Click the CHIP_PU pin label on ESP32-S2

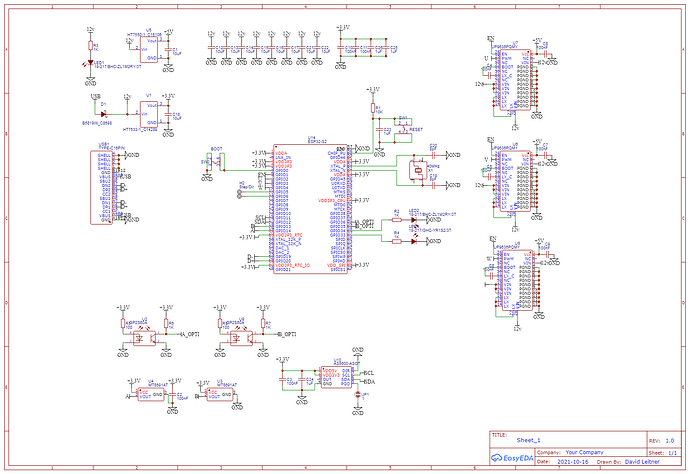pyautogui.click(x=337, y=153)
